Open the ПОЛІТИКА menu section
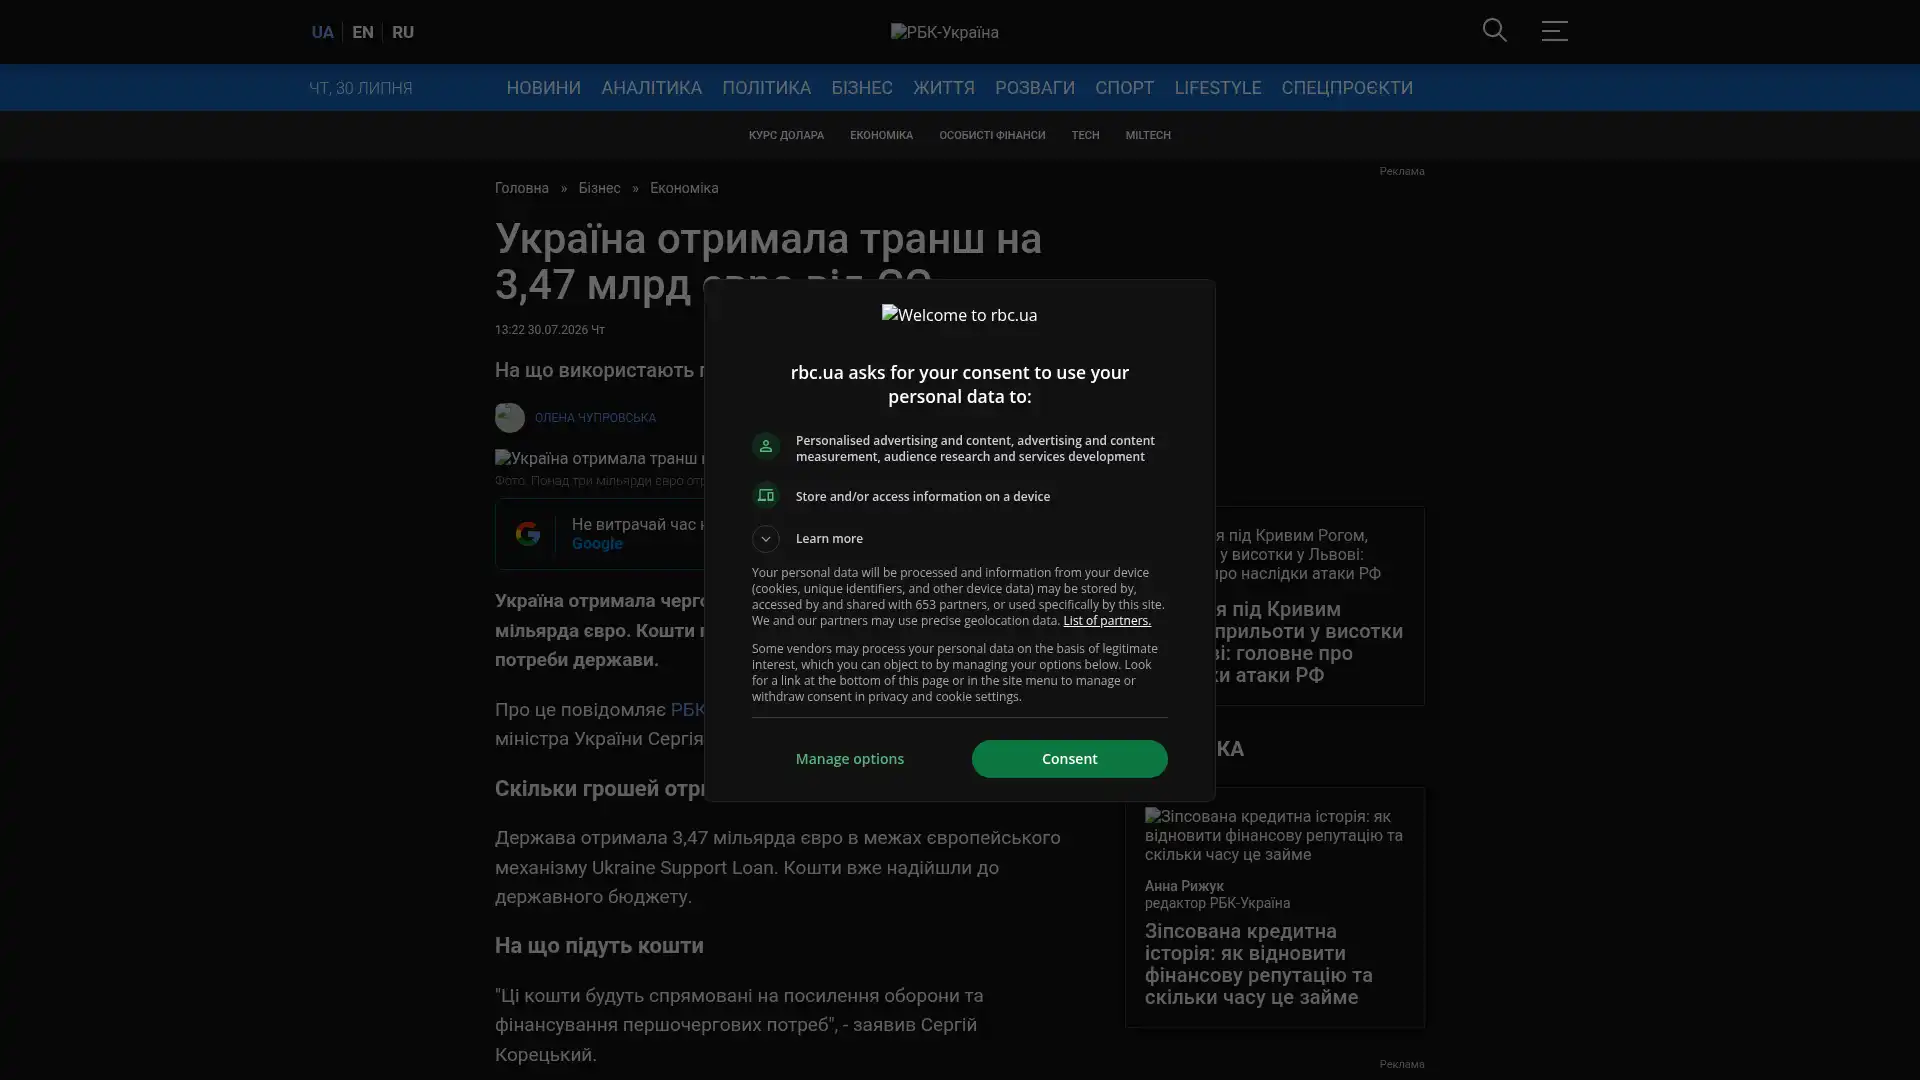Screen dimensions: 1920x1080 click(x=767, y=88)
